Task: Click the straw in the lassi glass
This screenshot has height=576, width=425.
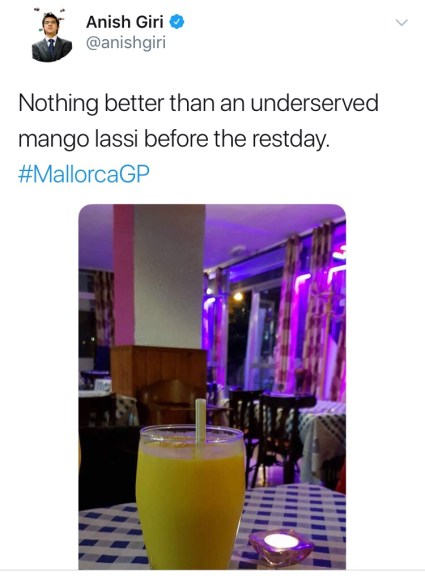Action: click(x=200, y=426)
